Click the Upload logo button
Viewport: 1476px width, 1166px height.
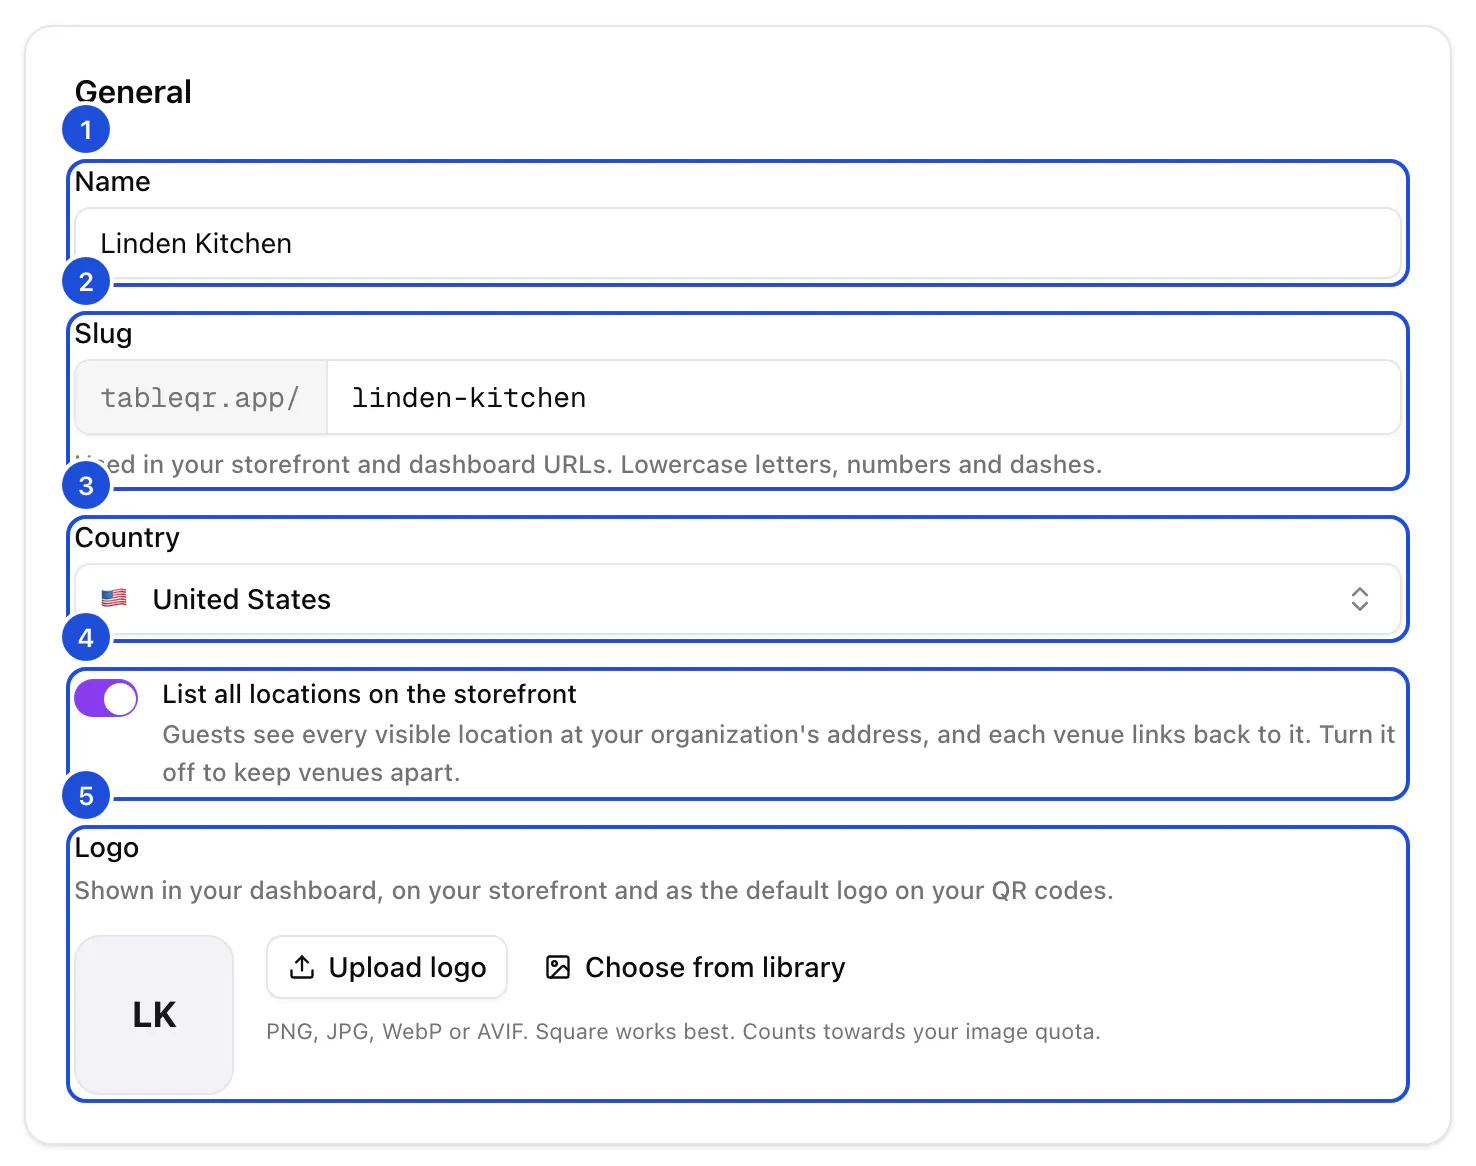[x=387, y=967]
